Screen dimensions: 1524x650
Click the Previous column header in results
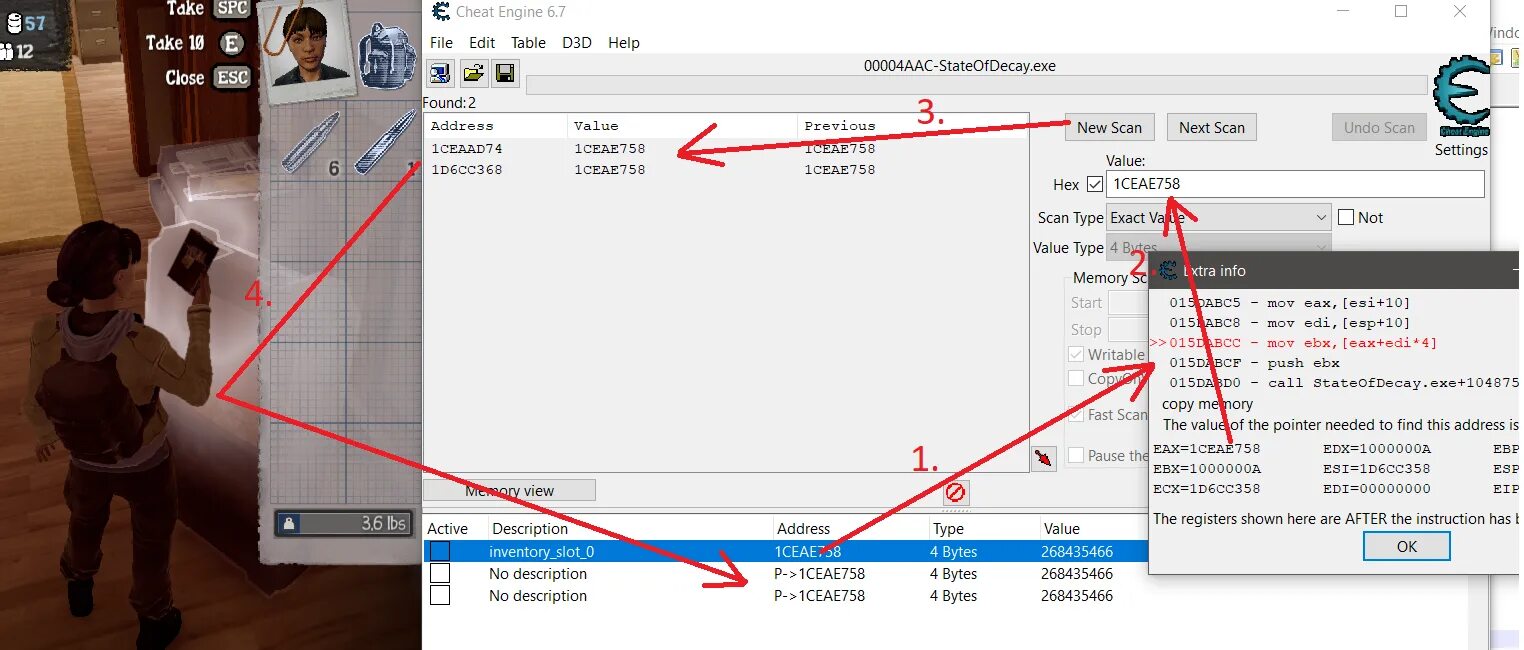coord(839,126)
